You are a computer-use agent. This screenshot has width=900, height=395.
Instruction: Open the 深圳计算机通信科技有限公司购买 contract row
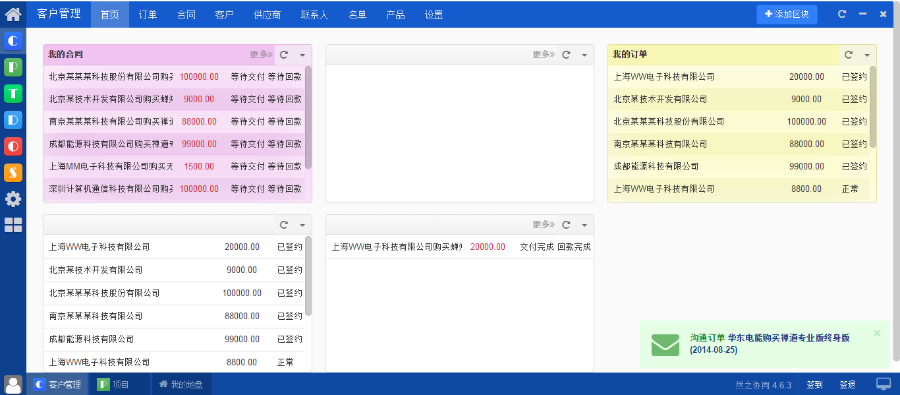click(x=174, y=188)
